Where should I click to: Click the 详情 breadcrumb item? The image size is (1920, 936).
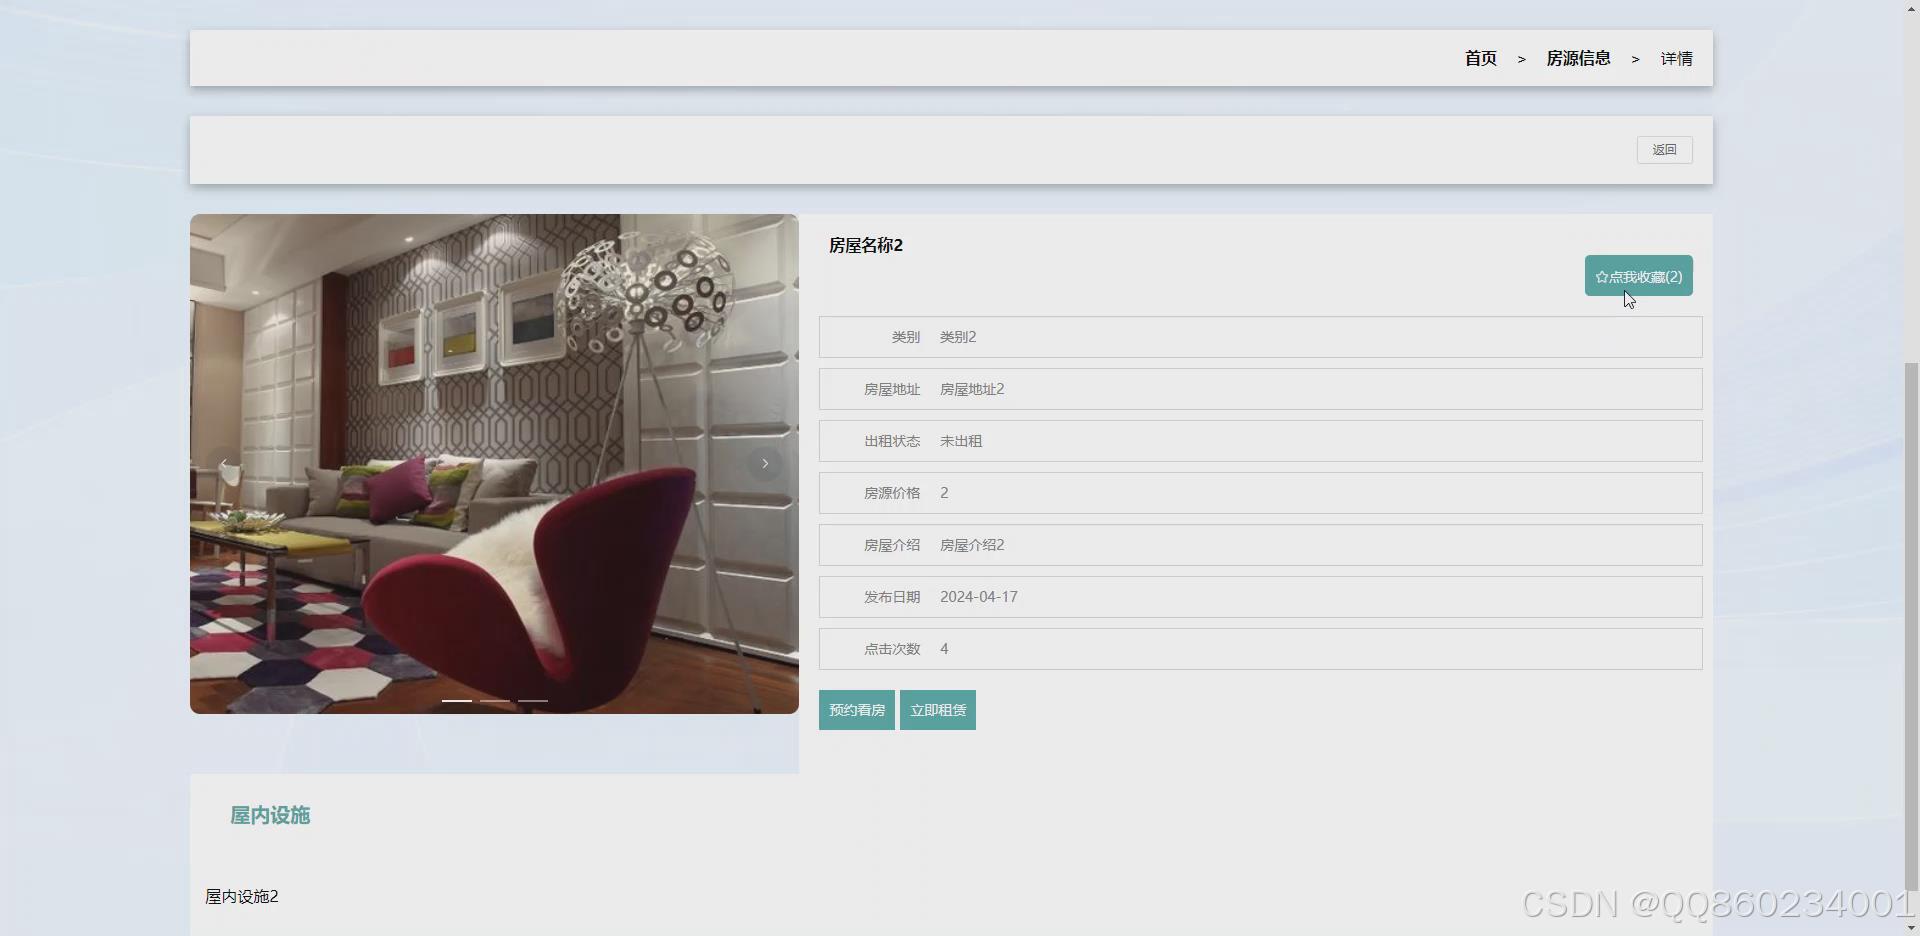click(1676, 59)
